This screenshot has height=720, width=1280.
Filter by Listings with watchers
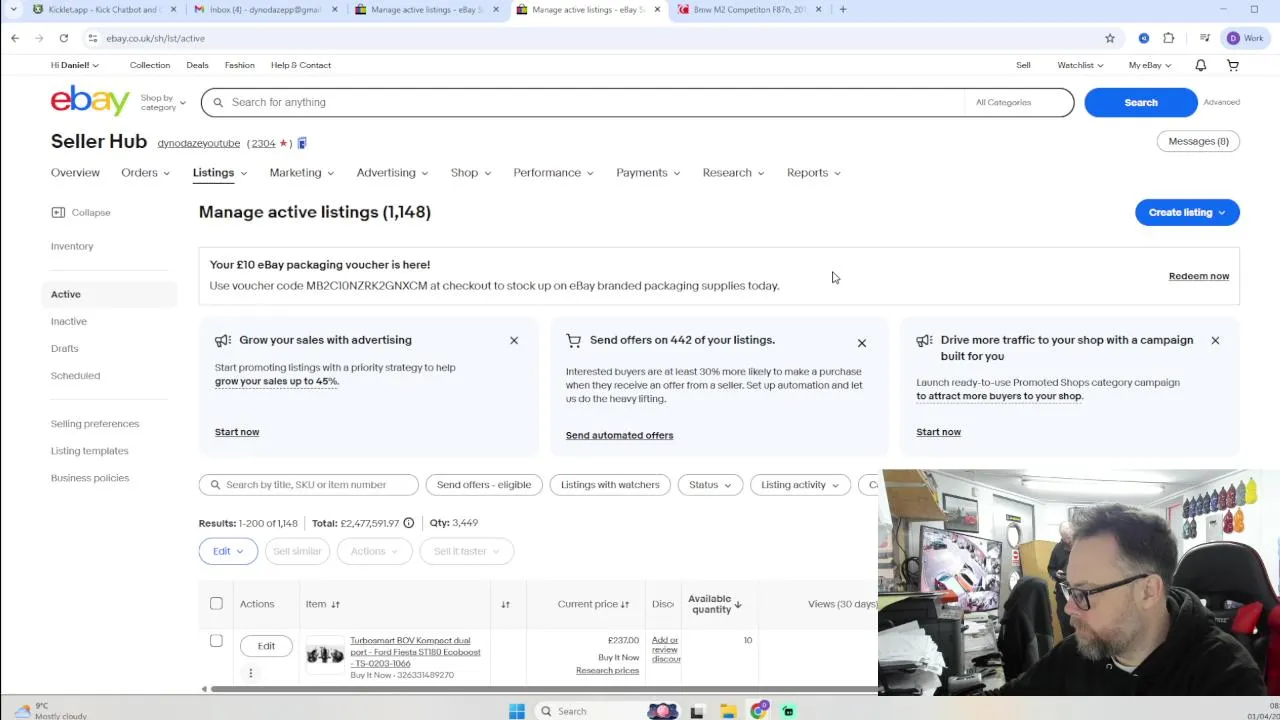(610, 485)
